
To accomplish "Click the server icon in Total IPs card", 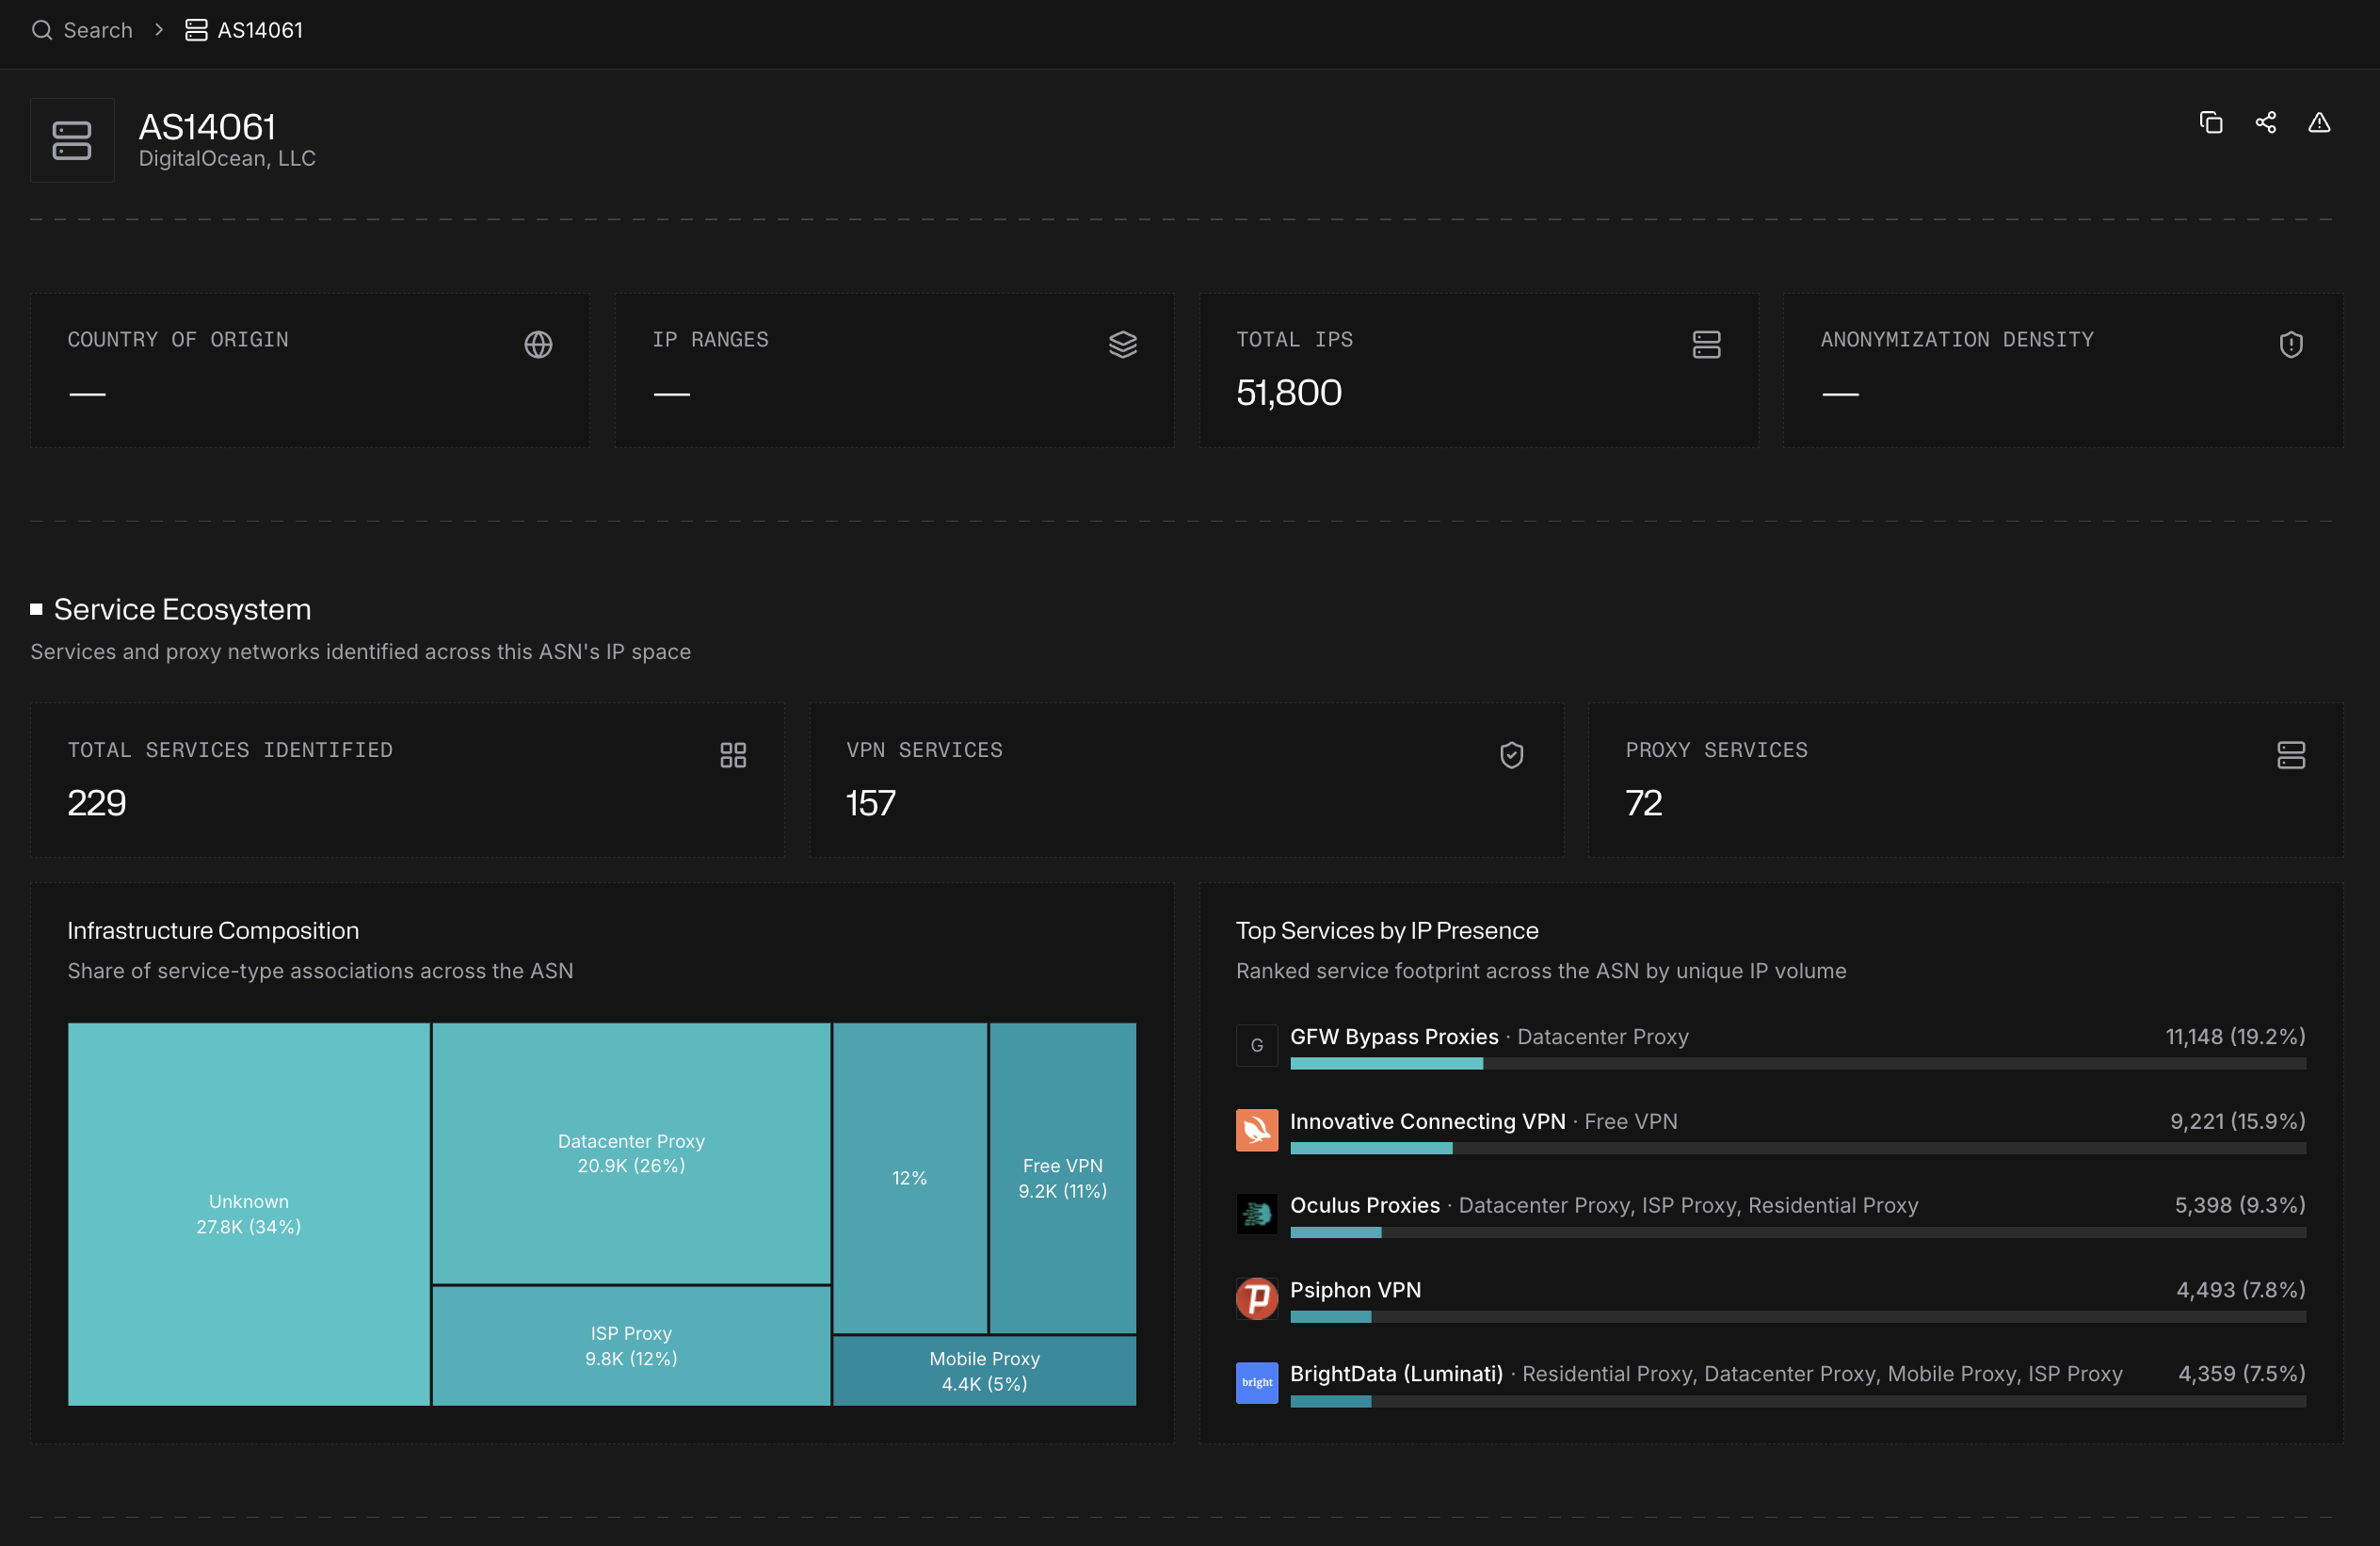I will point(1707,344).
